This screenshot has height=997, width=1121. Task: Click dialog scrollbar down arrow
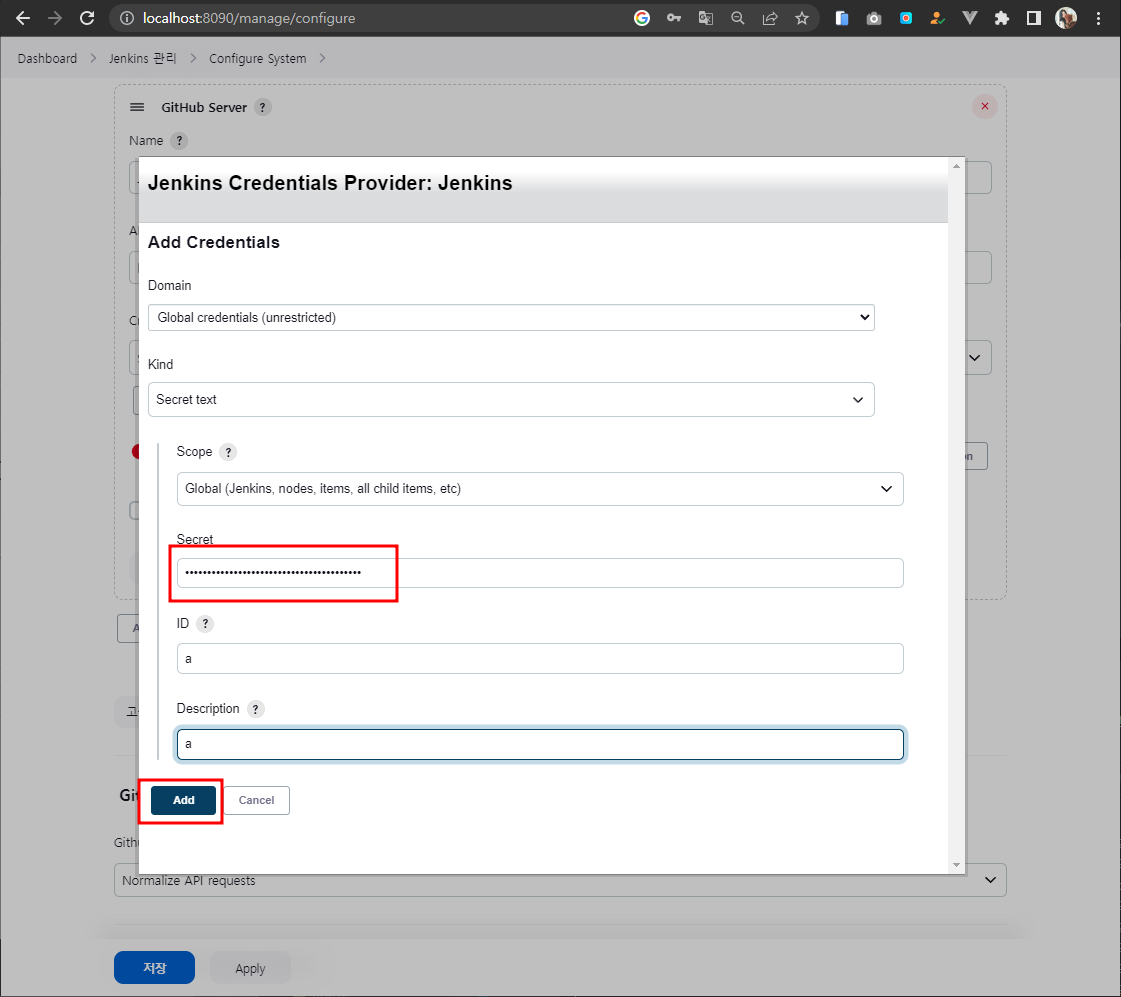[957, 865]
